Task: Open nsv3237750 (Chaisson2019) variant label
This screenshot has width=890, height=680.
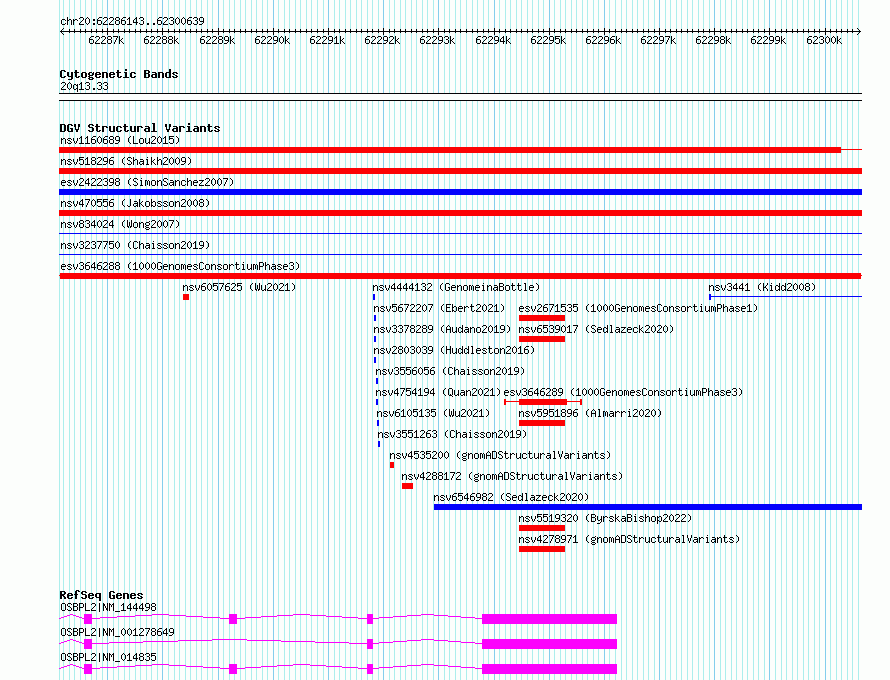Action: [135, 245]
